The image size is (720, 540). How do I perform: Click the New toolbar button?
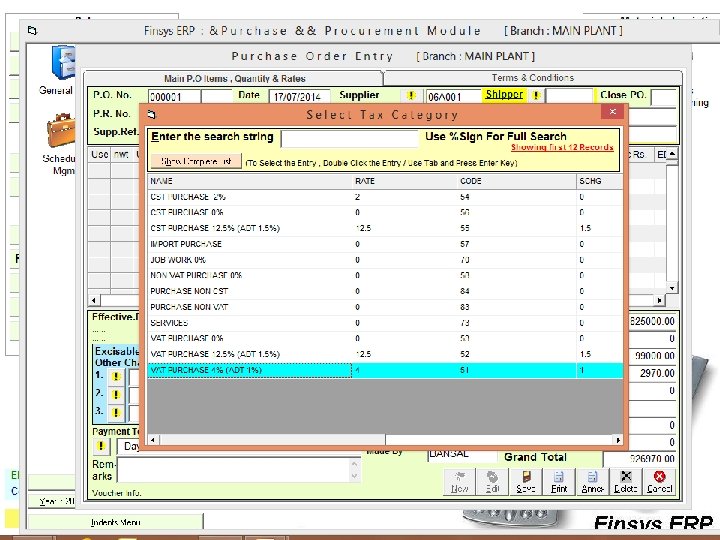tap(460, 482)
